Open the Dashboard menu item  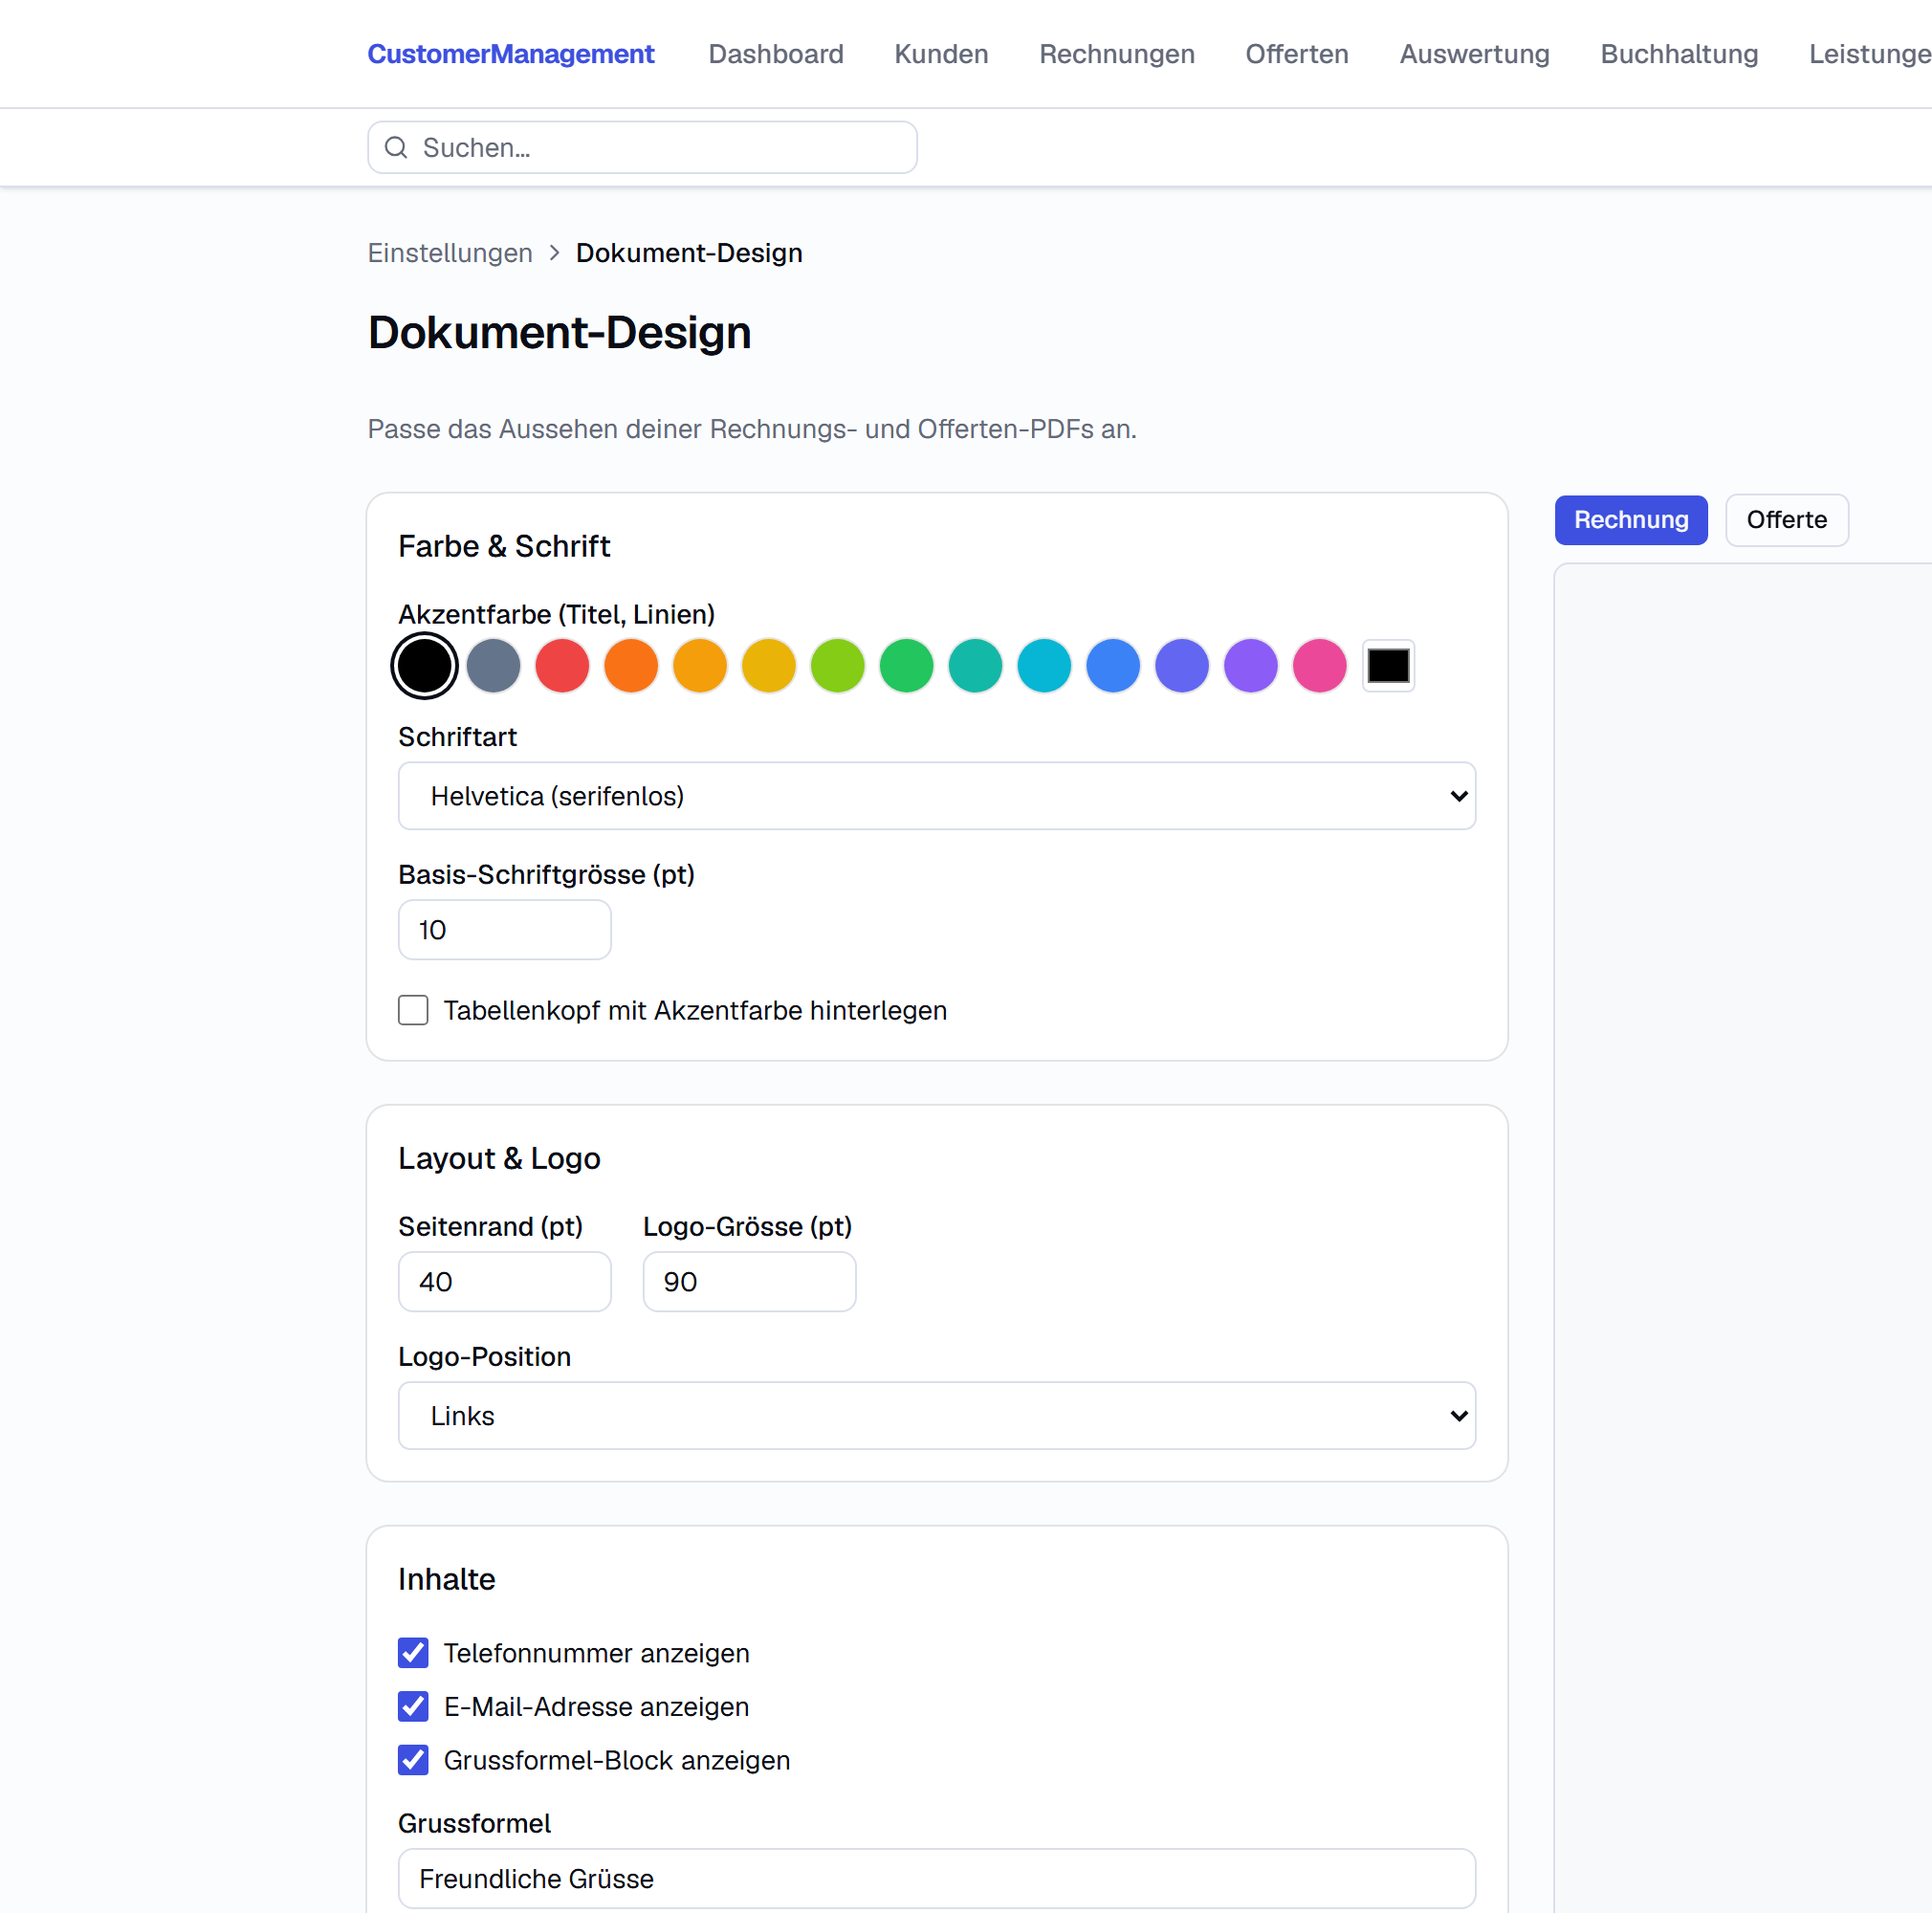[x=776, y=54]
